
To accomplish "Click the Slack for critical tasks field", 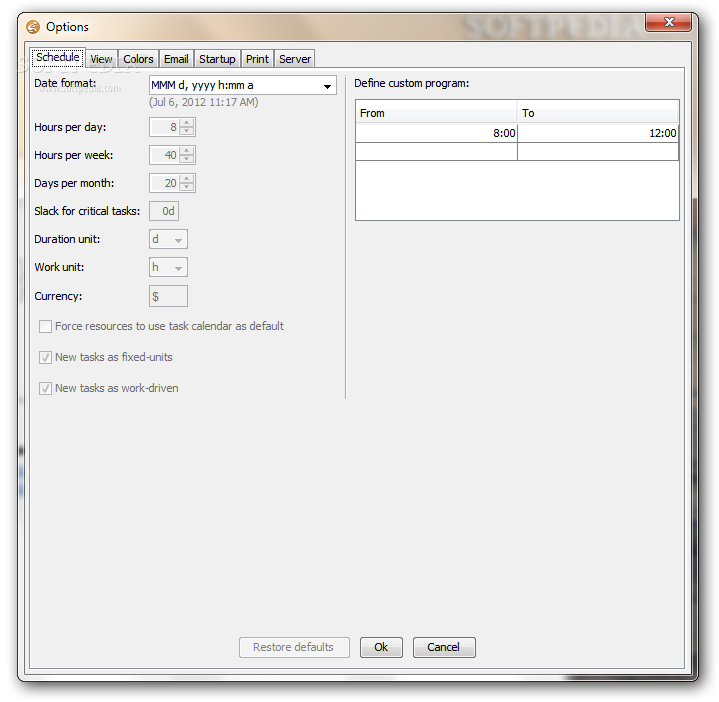I will (x=164, y=211).
